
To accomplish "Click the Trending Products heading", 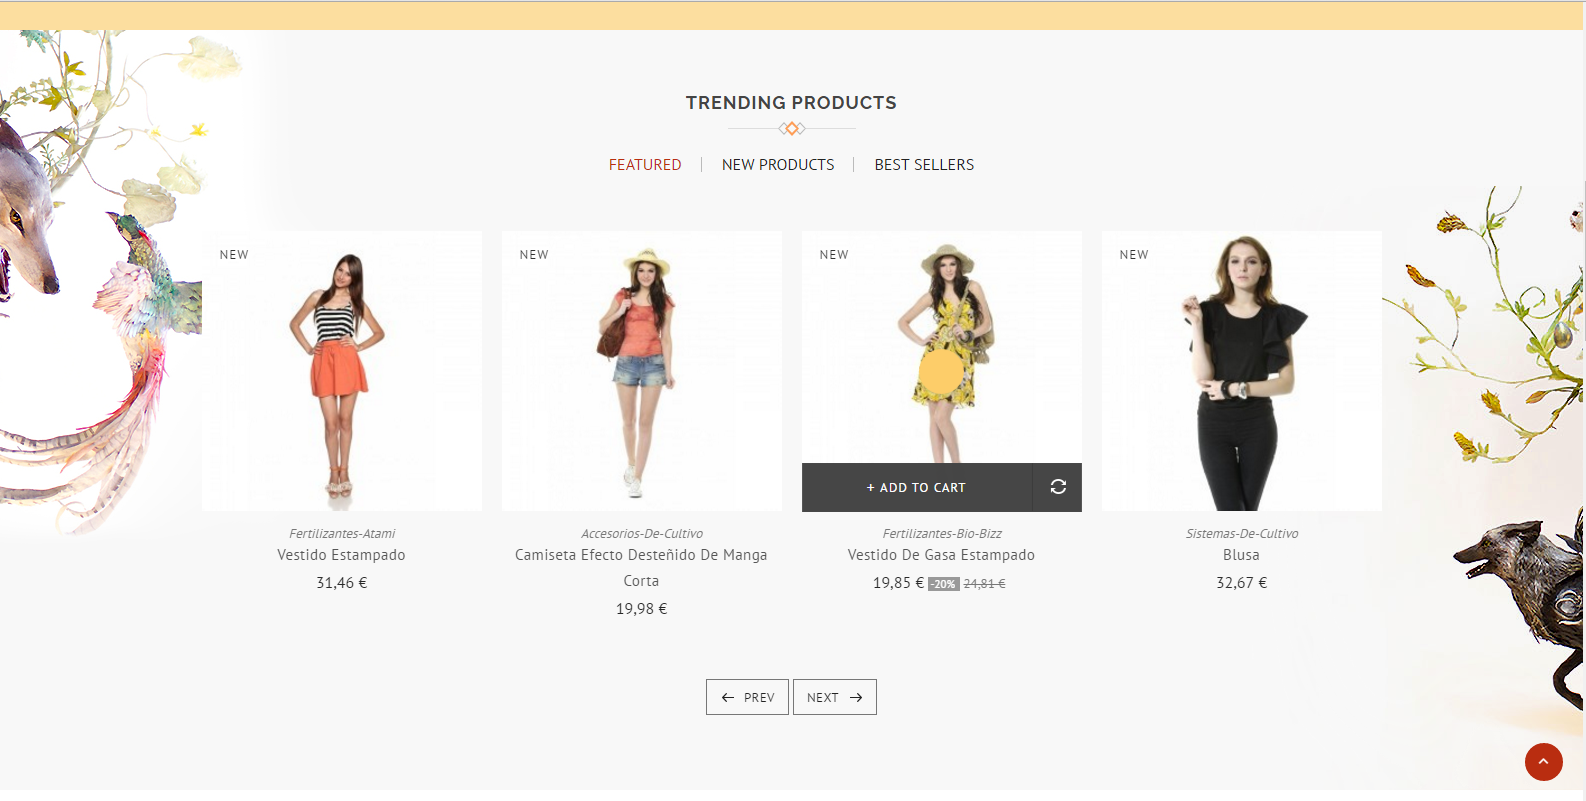I will pos(791,103).
